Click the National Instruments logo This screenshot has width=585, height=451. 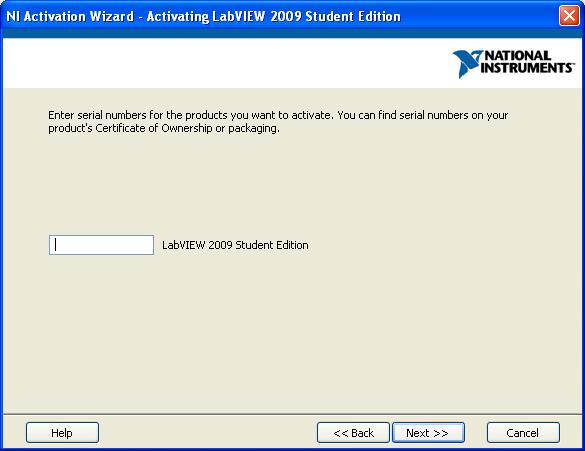(513, 63)
